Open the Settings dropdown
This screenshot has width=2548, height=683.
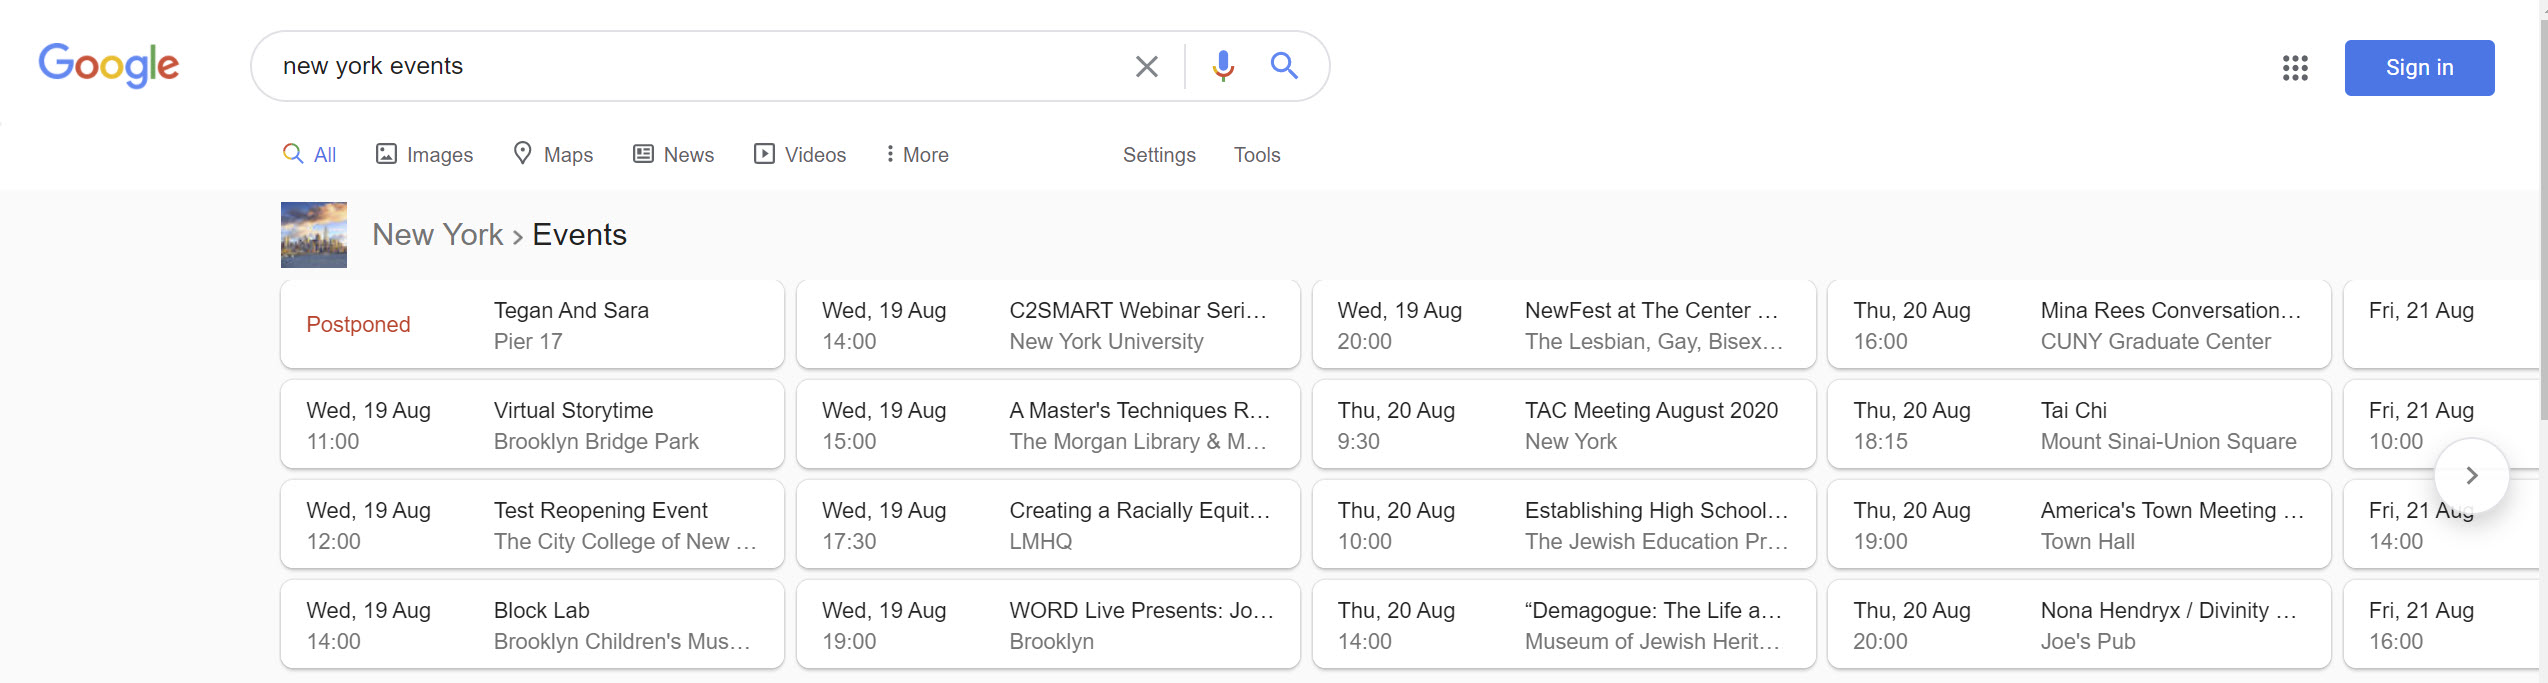point(1159,155)
